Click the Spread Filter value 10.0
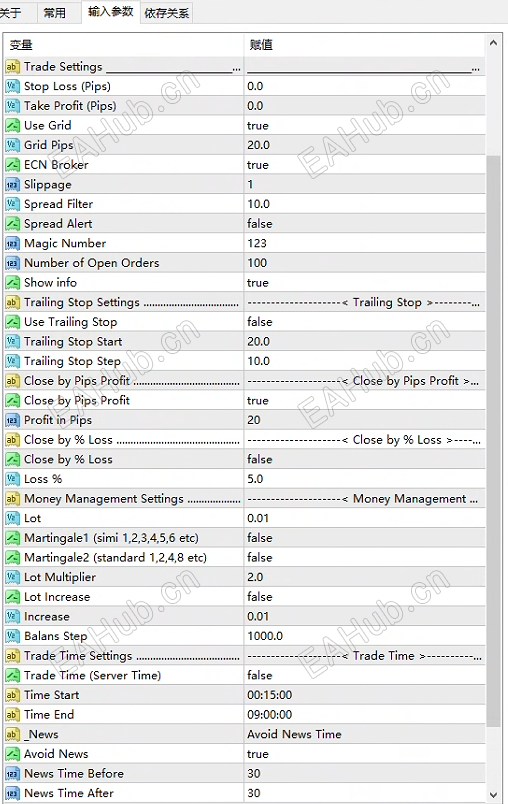 tap(258, 204)
